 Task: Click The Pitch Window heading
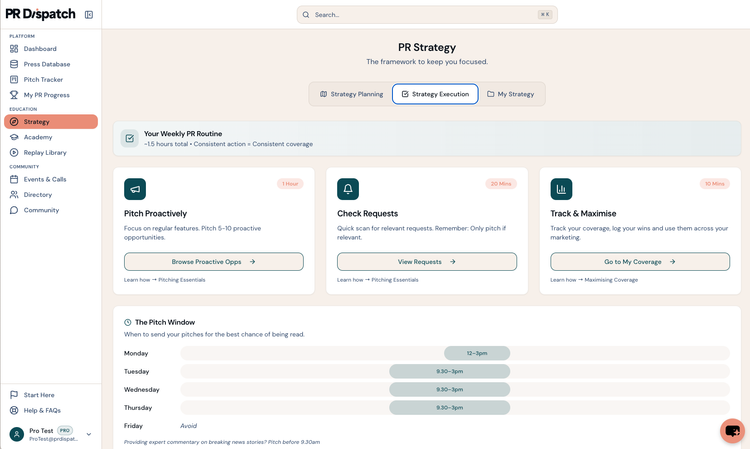point(165,322)
